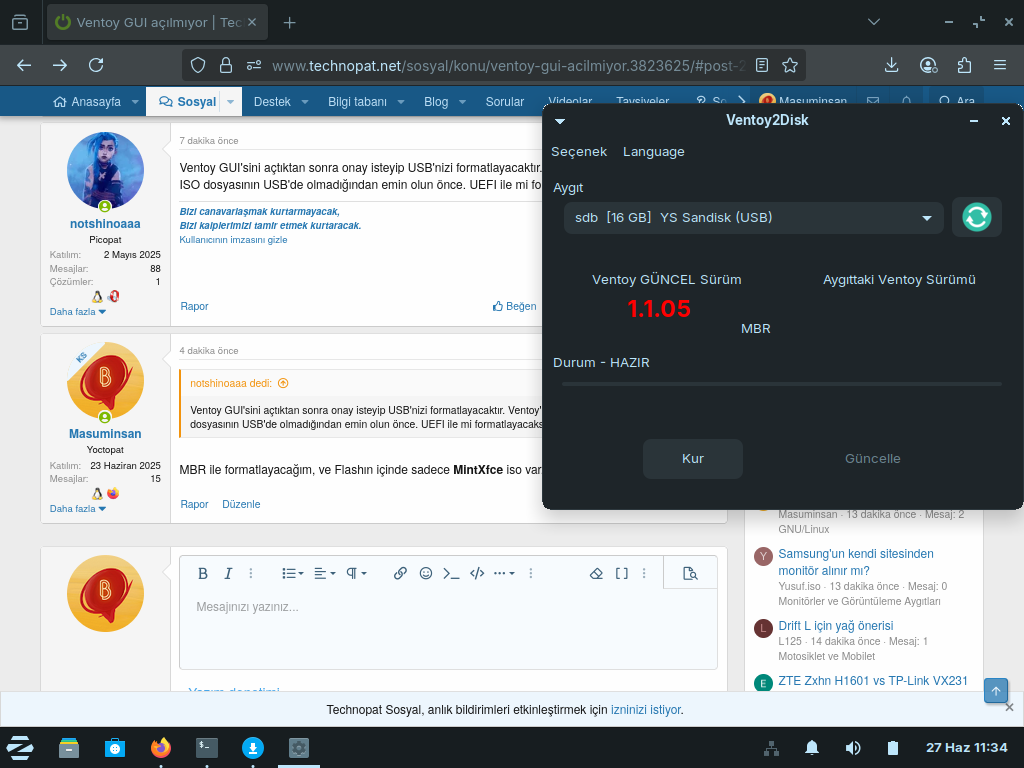
Task: Refresh the Ventoy2Disk device list
Action: point(976,217)
